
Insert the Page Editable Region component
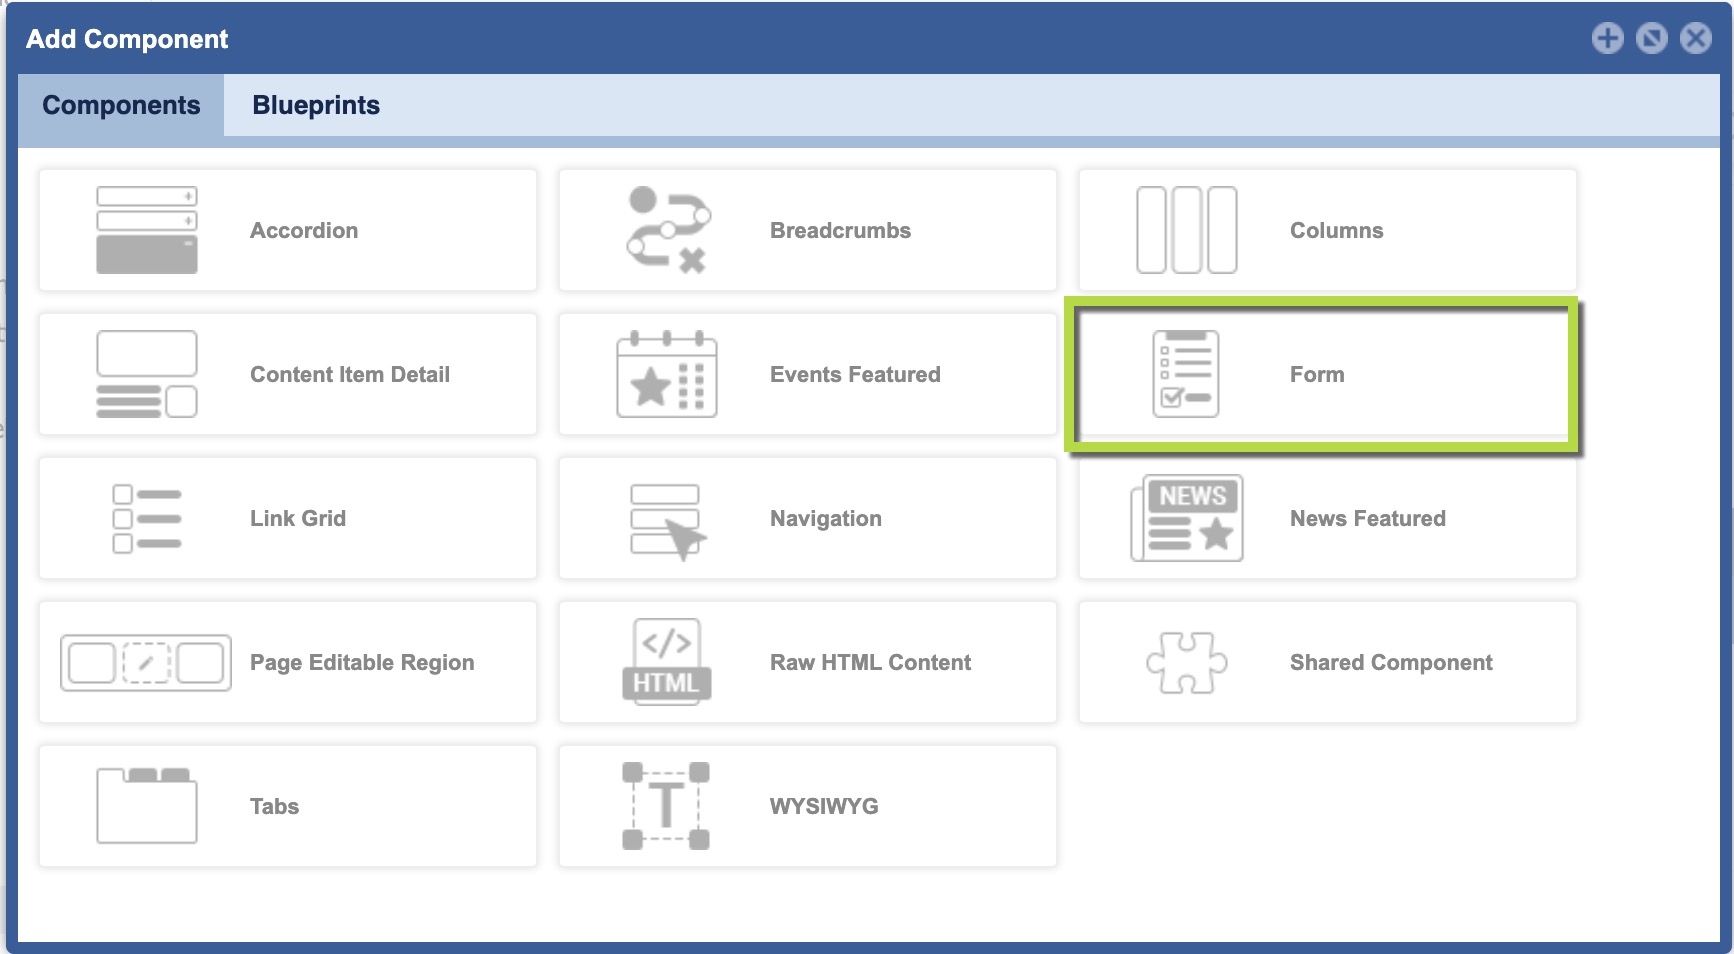click(x=361, y=662)
